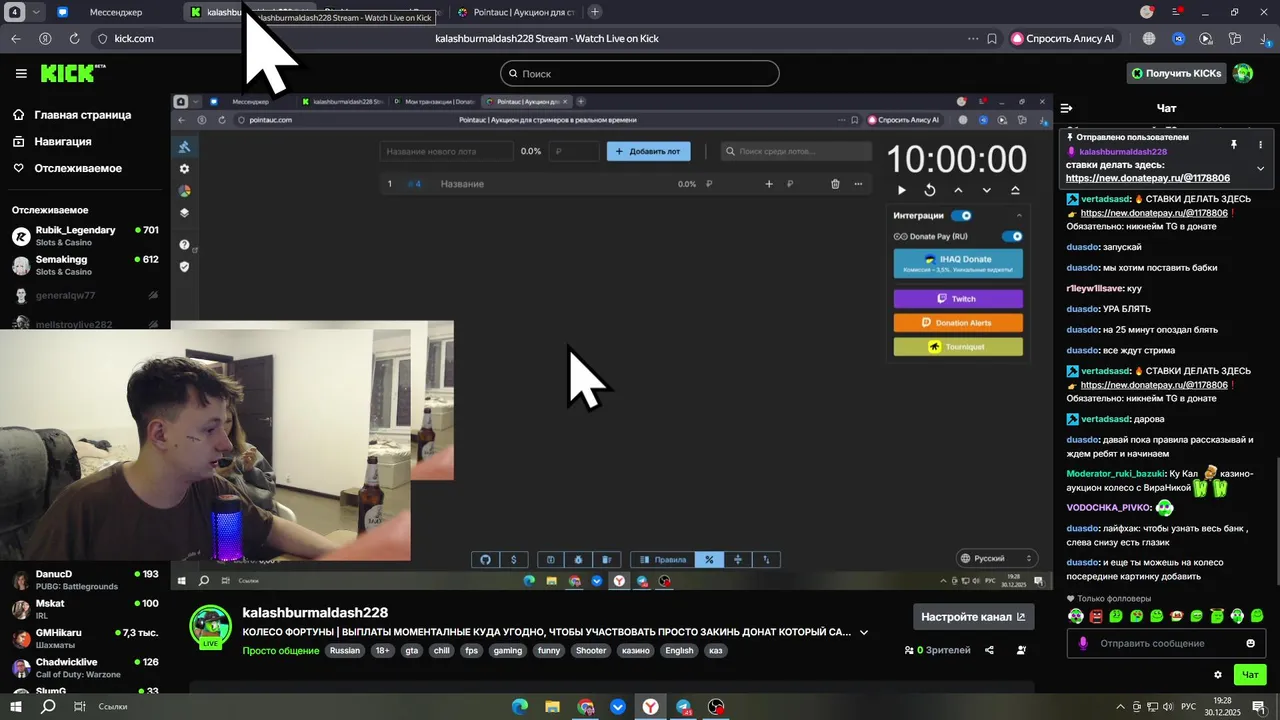
Task: Click the kalashburmaldash228 channel avatar
Action: click(210, 627)
